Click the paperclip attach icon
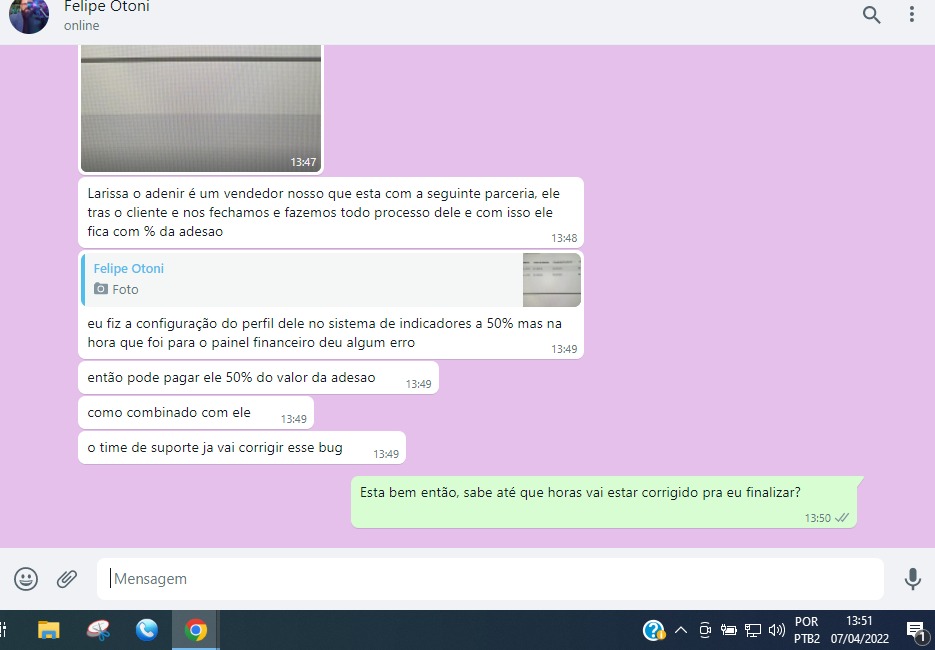Screen dimensions: 935x650 (x=67, y=578)
